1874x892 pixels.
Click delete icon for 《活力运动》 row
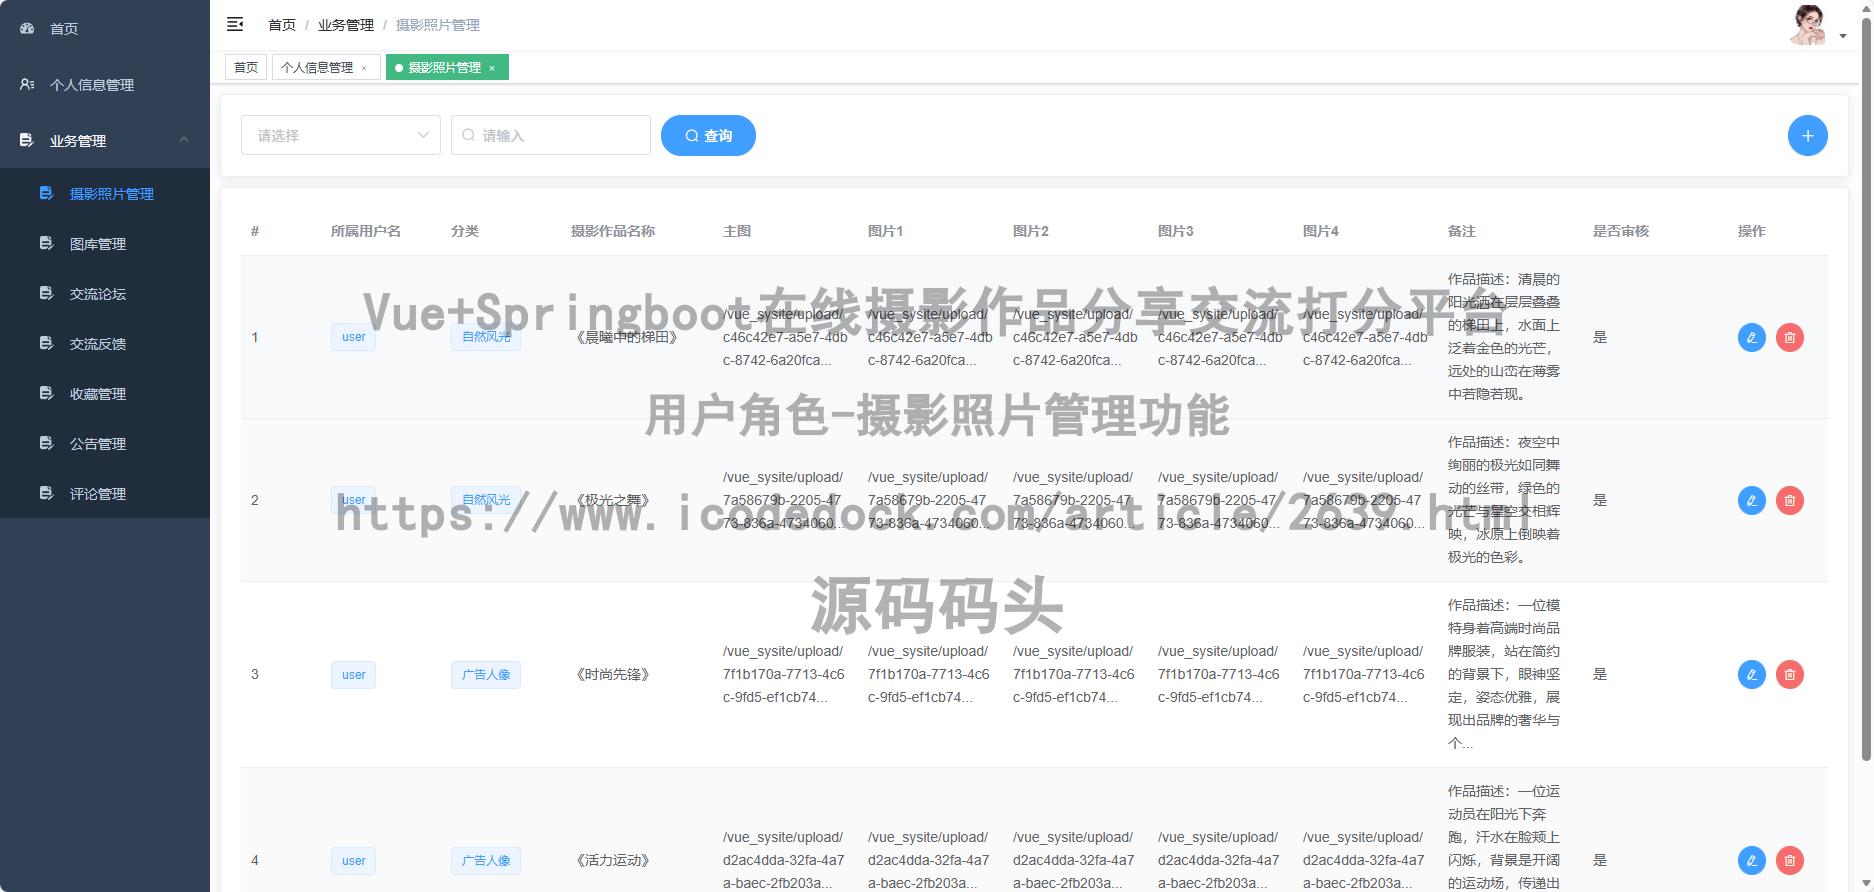tap(1789, 860)
